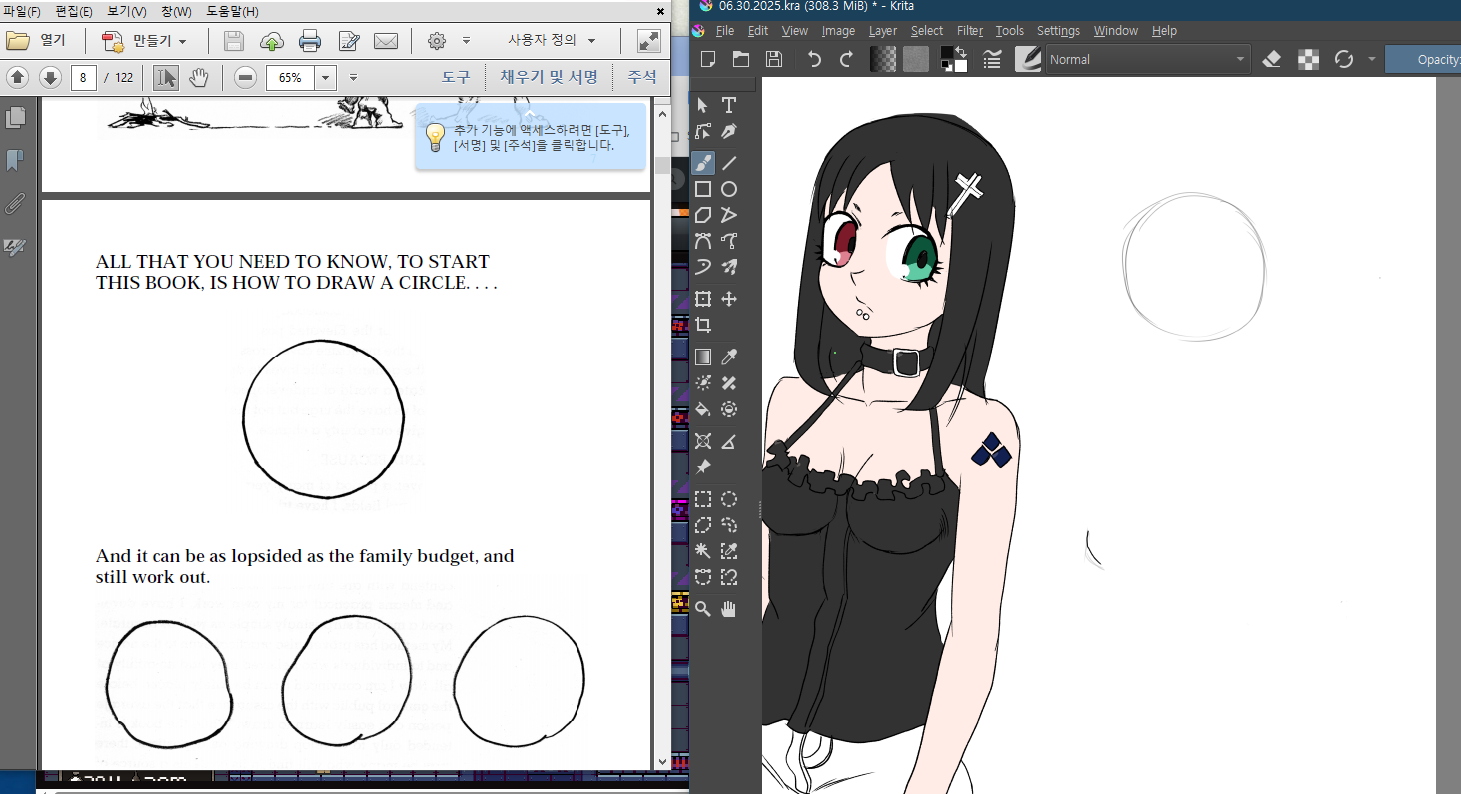Select the Zoom magnifier tool in Krita
This screenshot has height=794, width=1461.
[703, 609]
